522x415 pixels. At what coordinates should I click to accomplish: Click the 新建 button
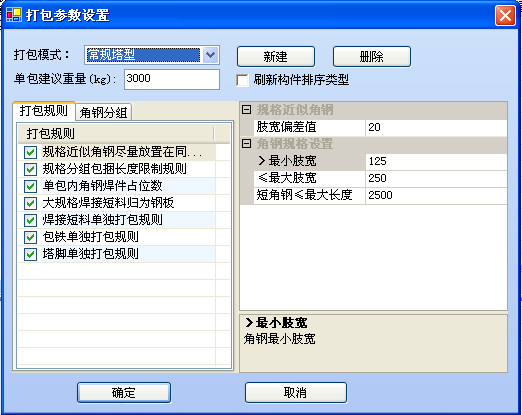click(276, 56)
